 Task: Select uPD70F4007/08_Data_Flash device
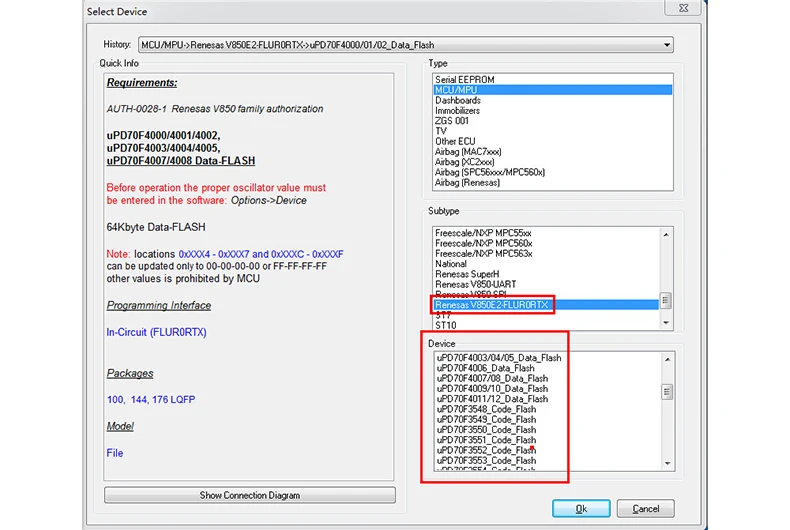(548, 378)
